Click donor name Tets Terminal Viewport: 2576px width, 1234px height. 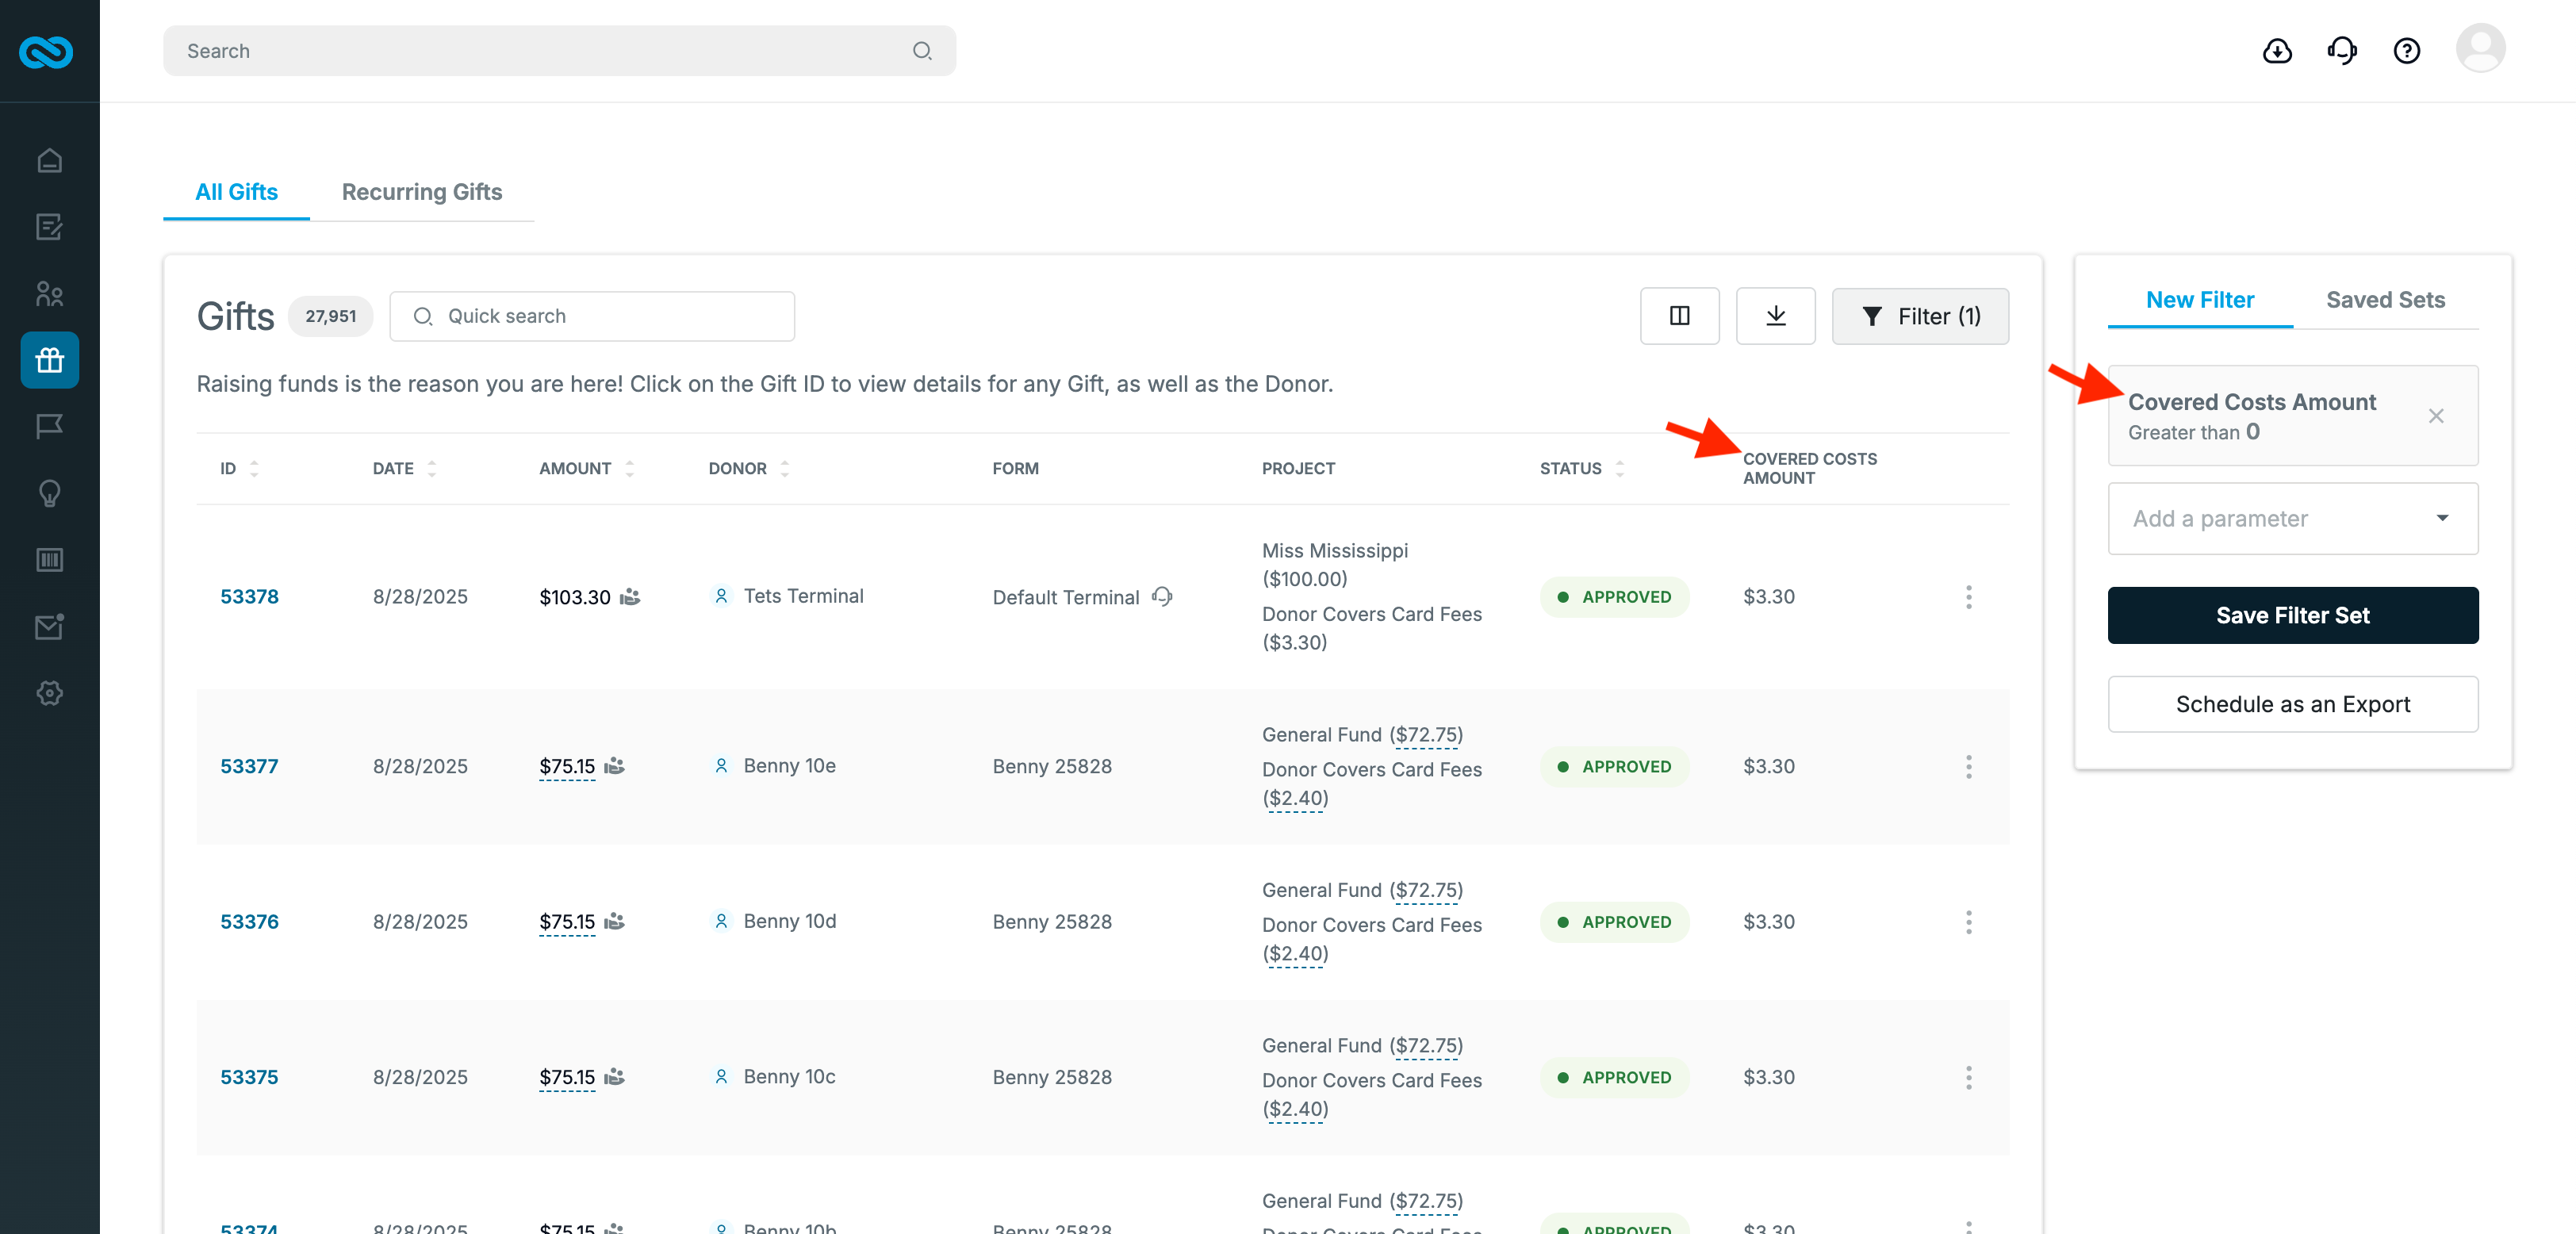click(803, 596)
